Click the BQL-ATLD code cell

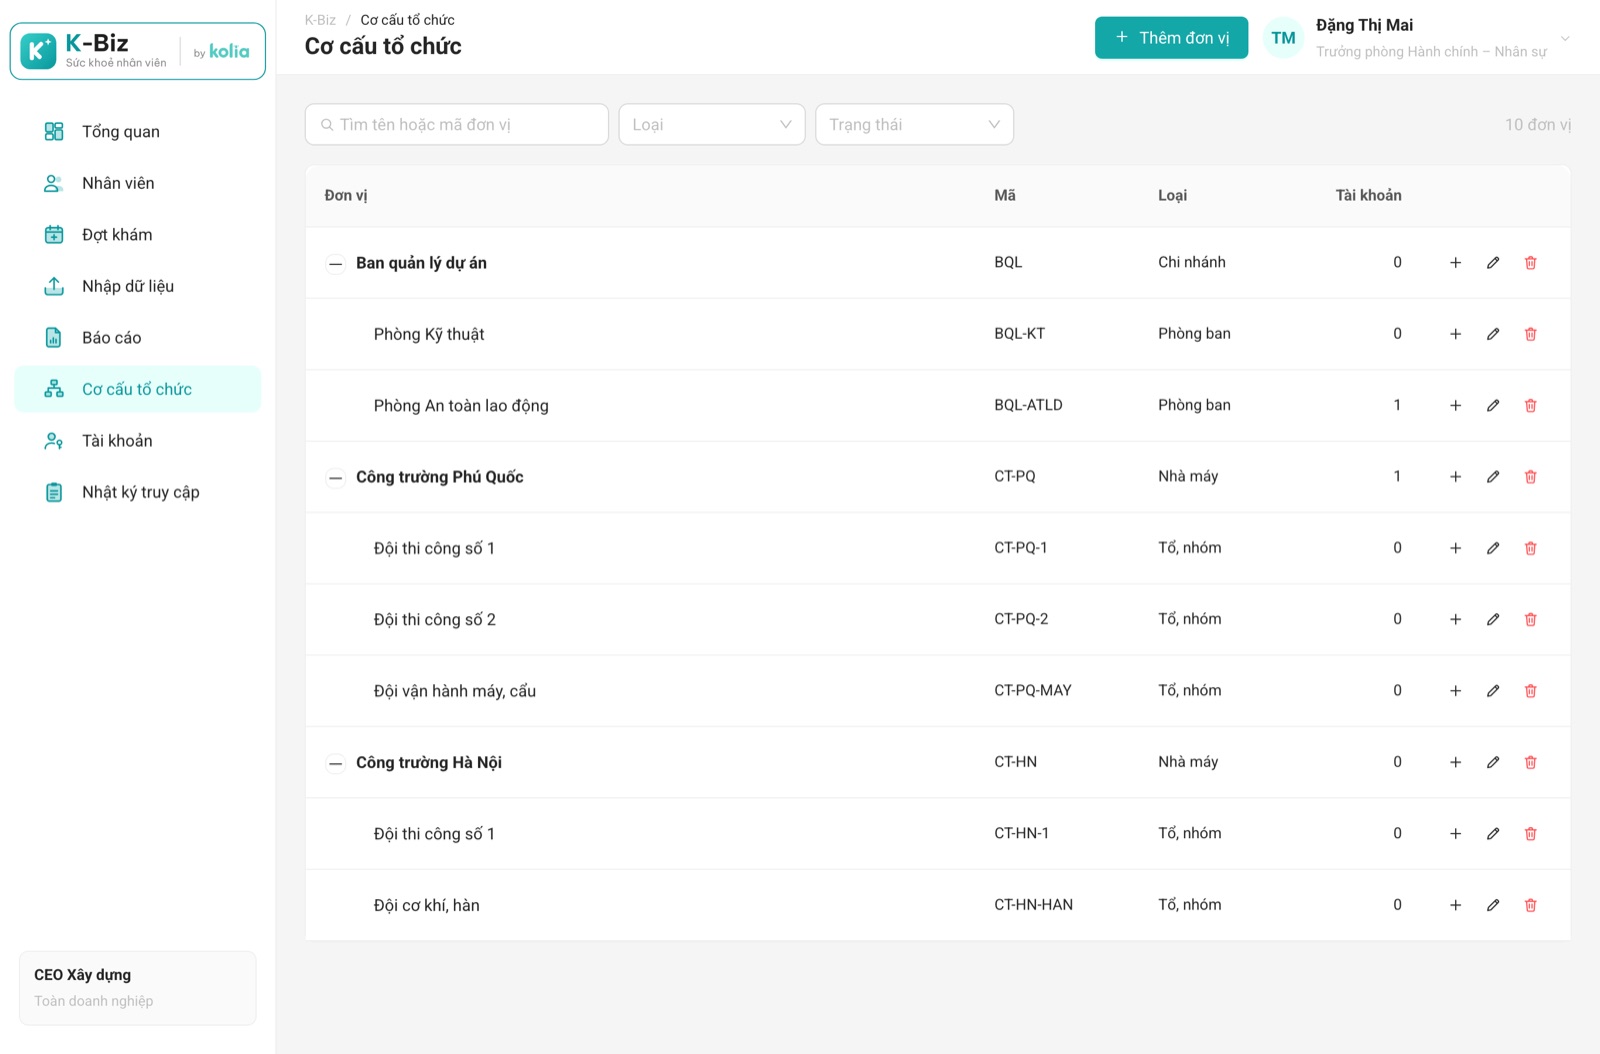coord(1028,405)
